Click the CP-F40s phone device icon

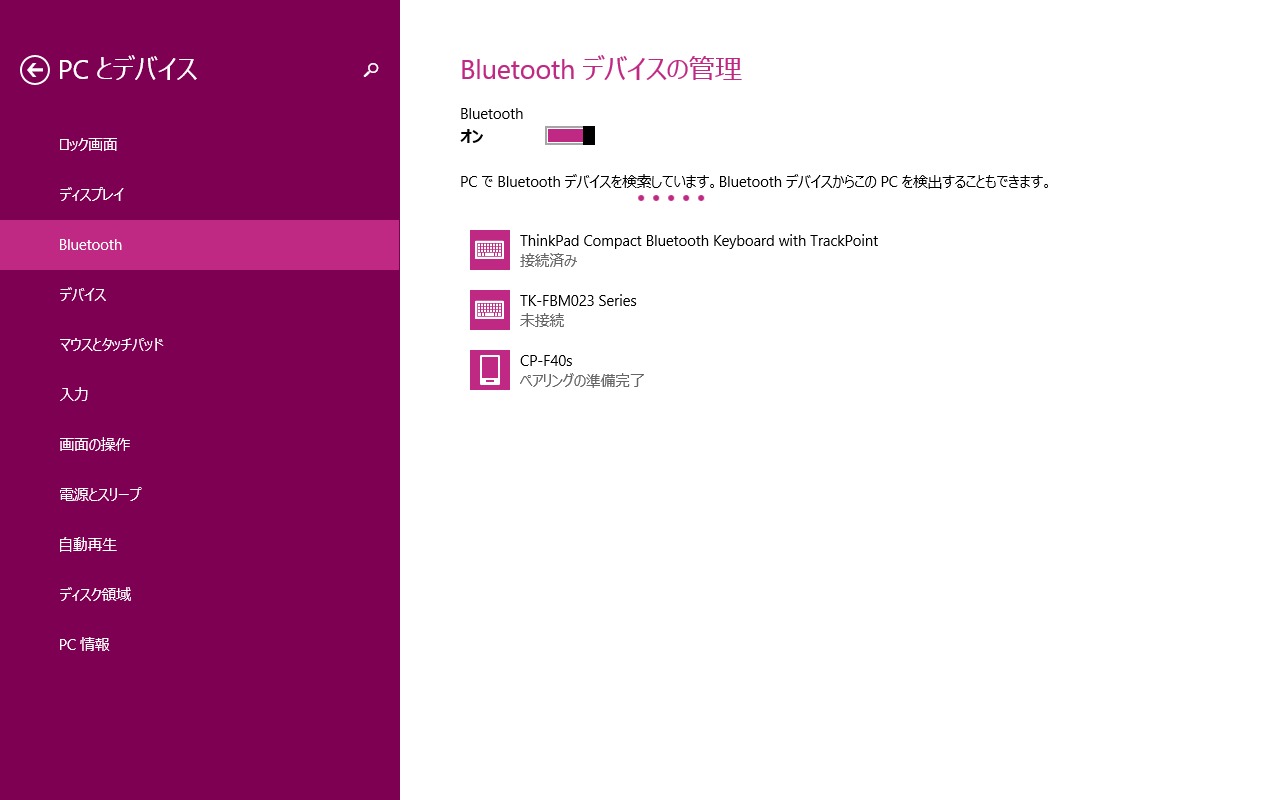[x=490, y=370]
